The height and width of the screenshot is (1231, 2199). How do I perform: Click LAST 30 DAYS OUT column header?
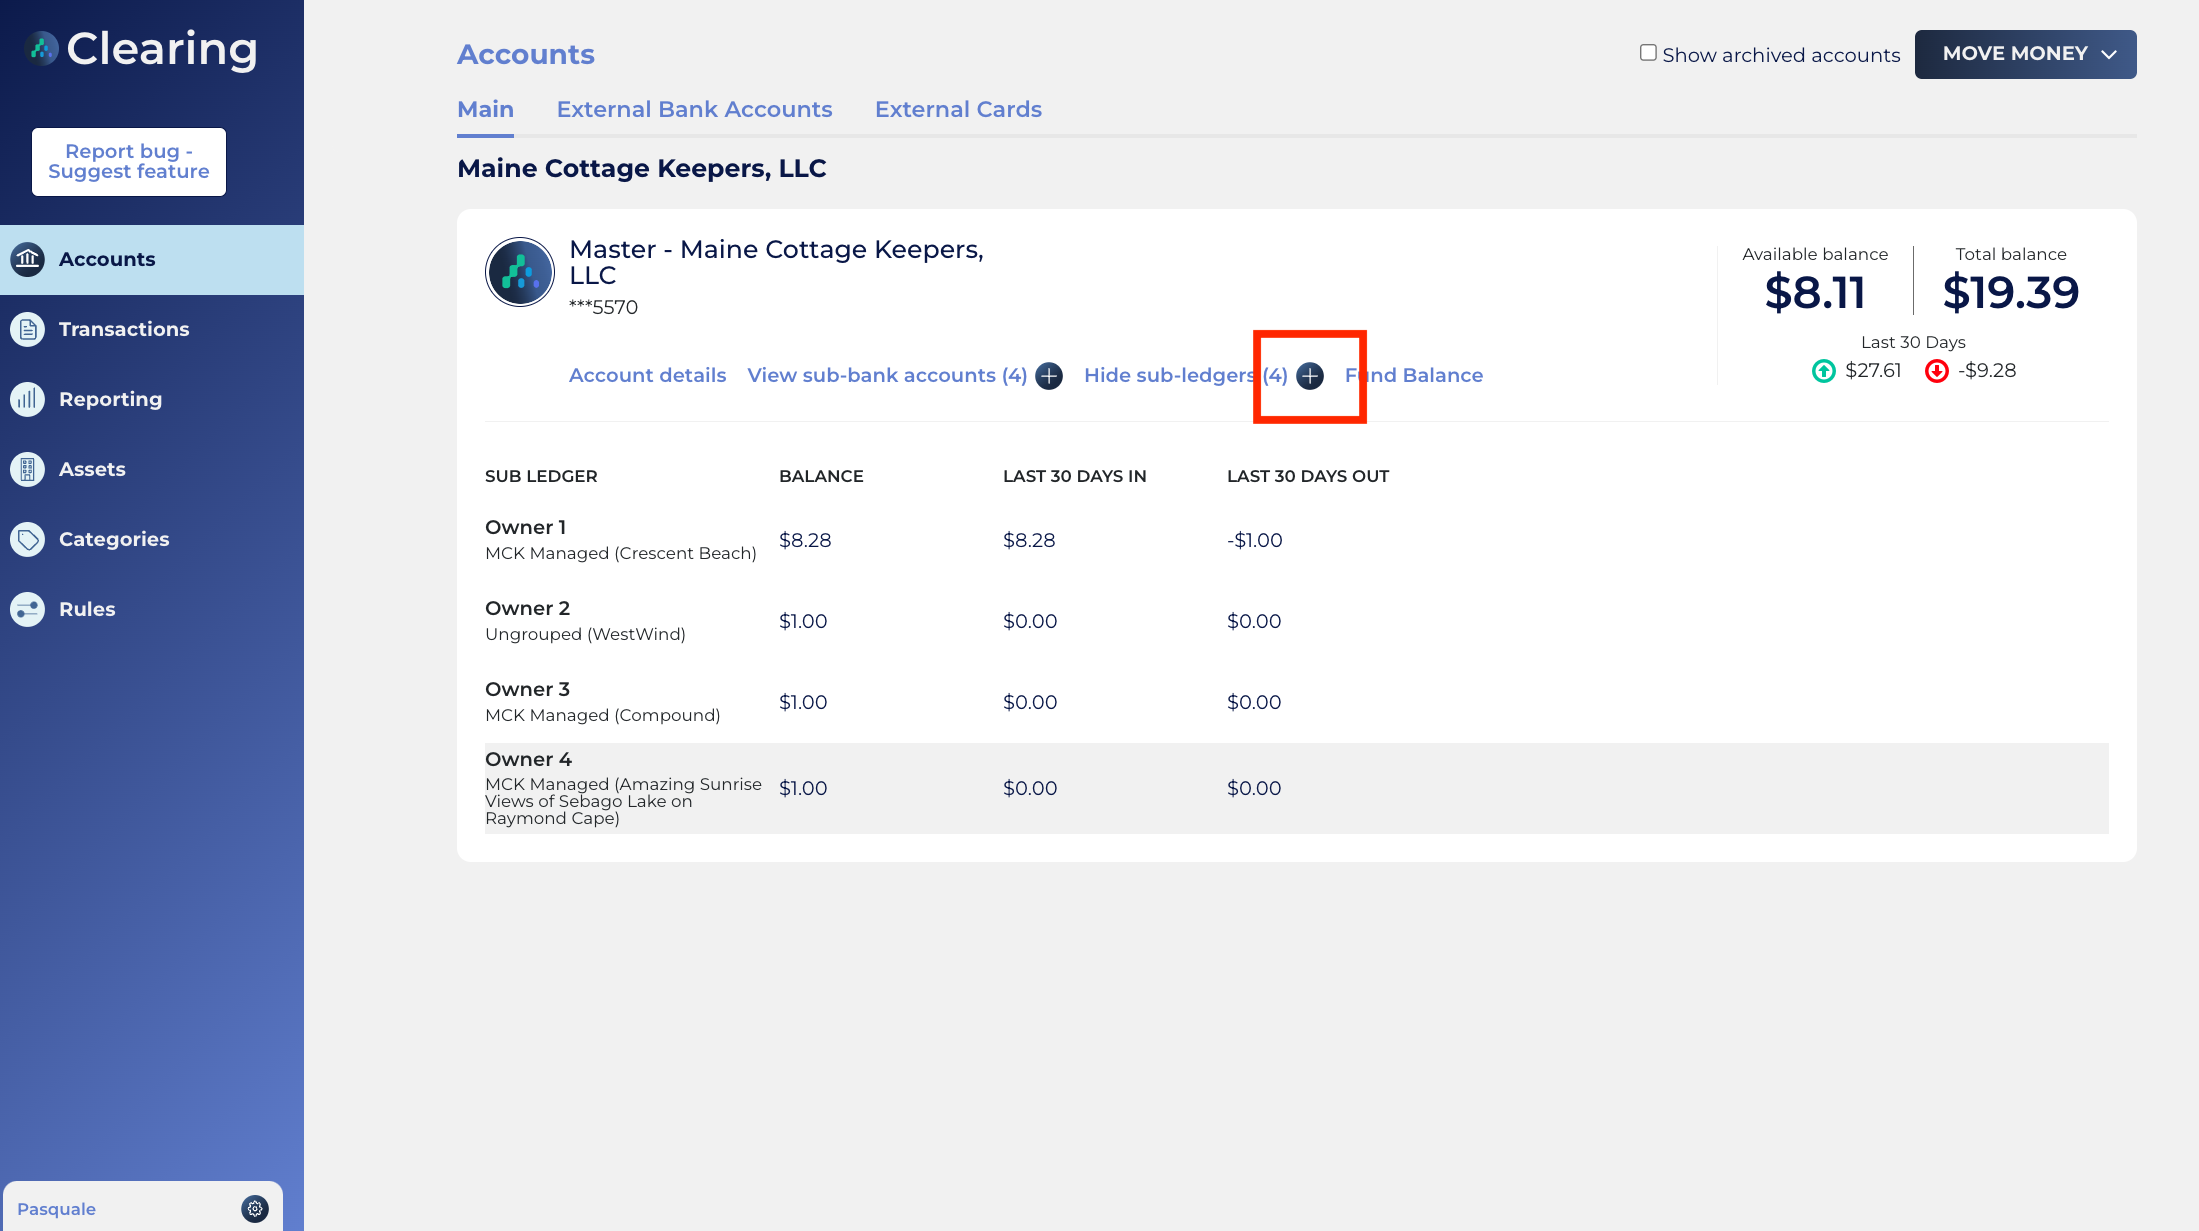[1308, 477]
